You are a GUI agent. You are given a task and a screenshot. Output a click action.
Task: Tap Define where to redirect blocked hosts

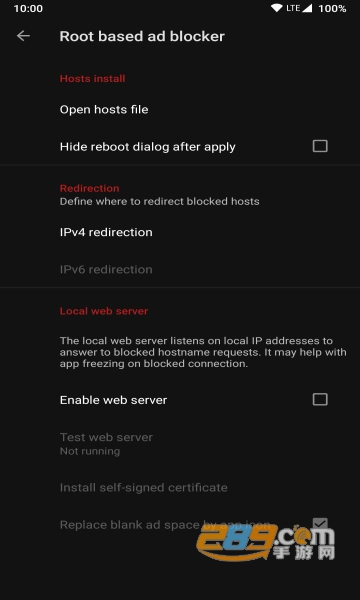pyautogui.click(x=160, y=201)
